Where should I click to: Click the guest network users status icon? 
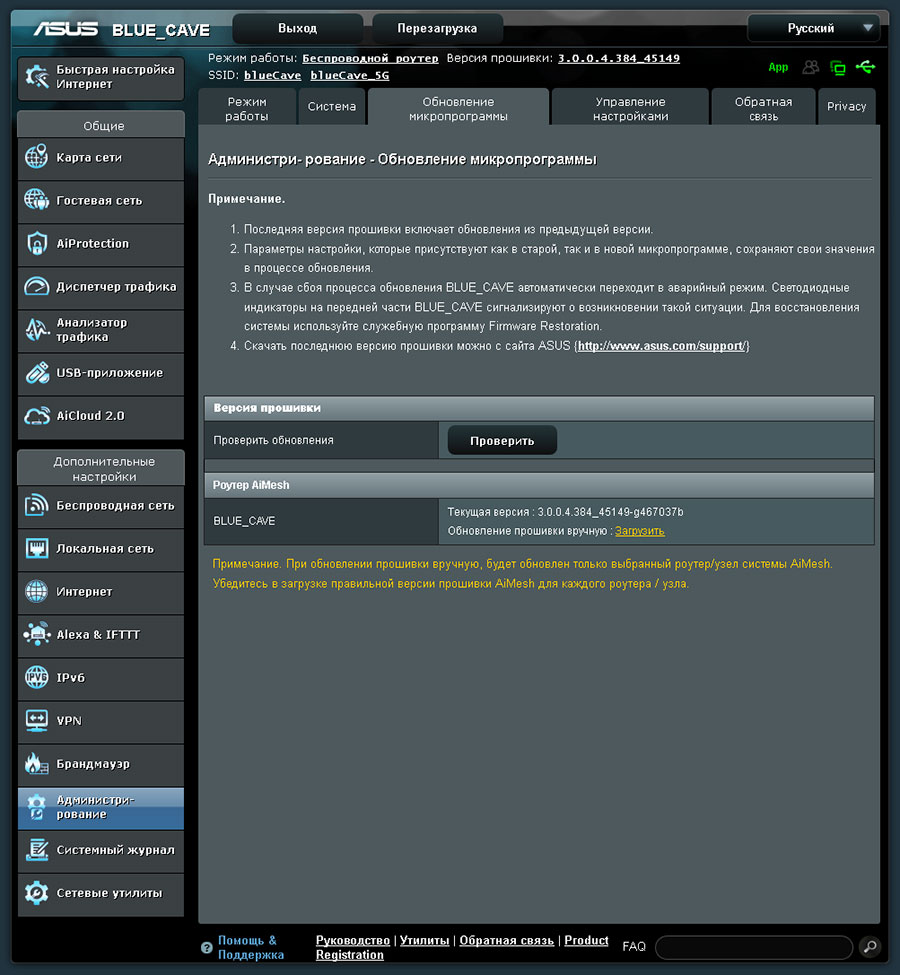pos(810,67)
